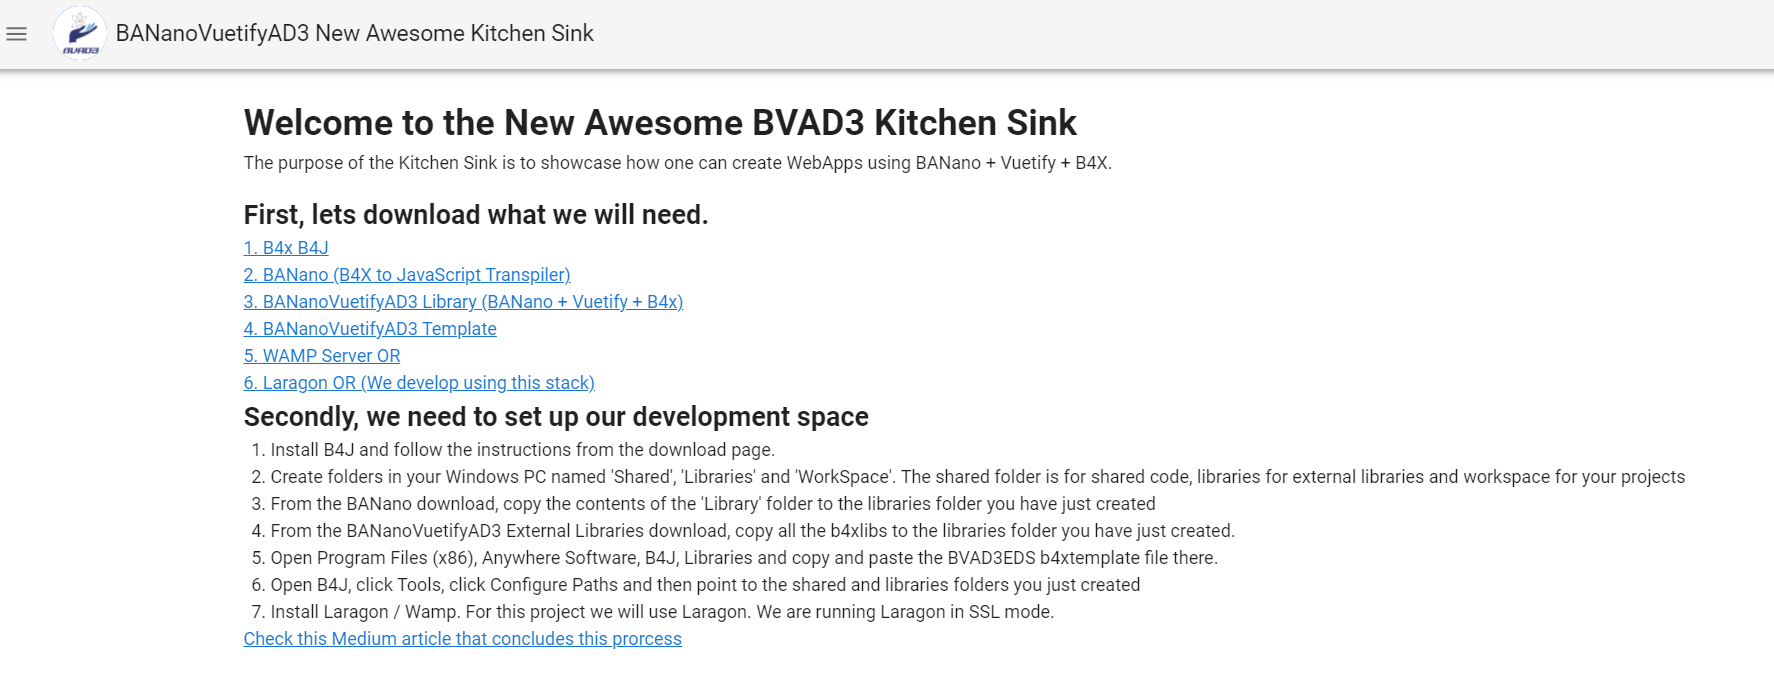
Task: Open the B4x B4J download link
Action: tap(286, 248)
